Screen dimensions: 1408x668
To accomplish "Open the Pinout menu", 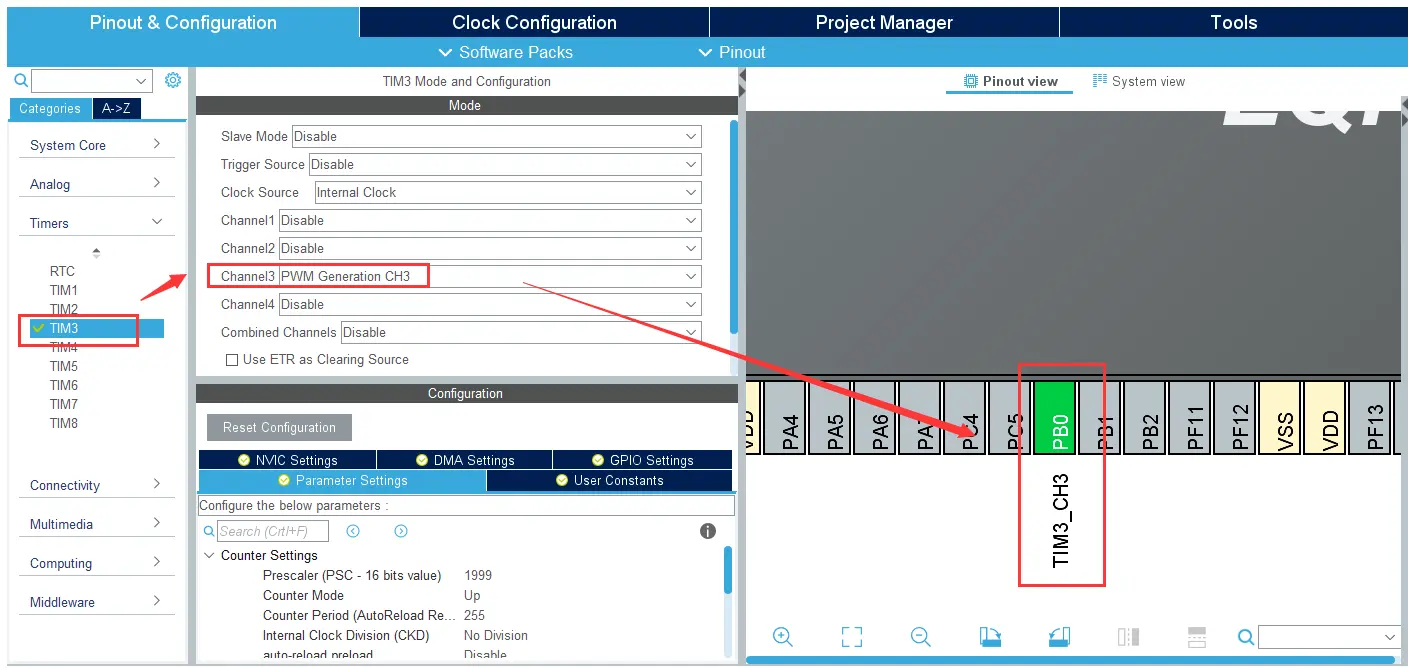I will [732, 52].
